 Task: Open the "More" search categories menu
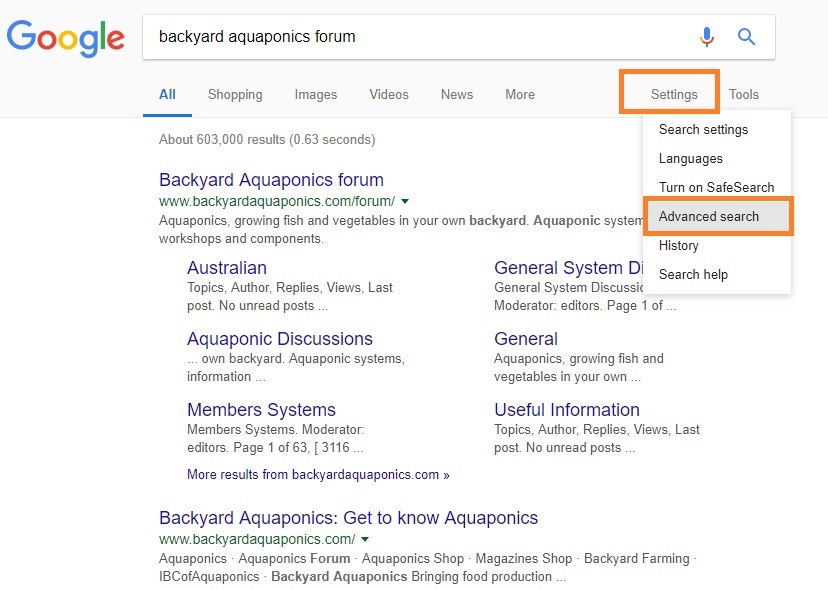[x=519, y=94]
